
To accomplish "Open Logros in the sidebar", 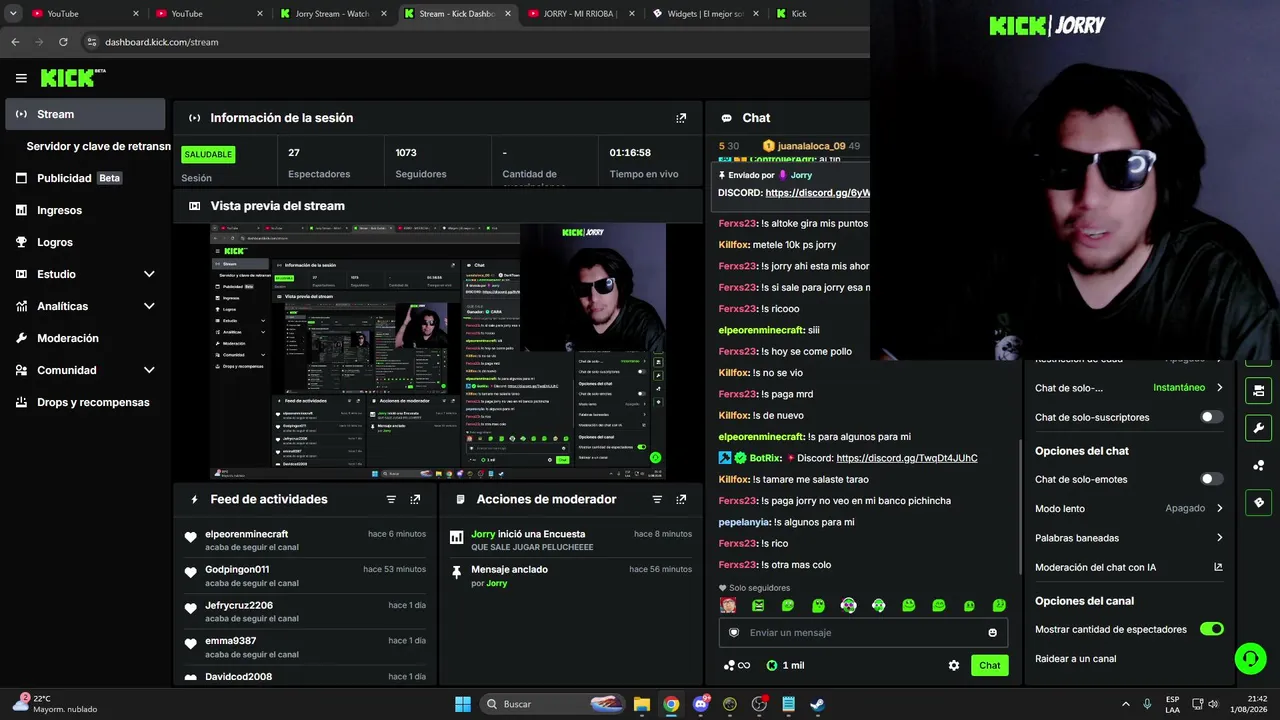I will tap(85, 242).
